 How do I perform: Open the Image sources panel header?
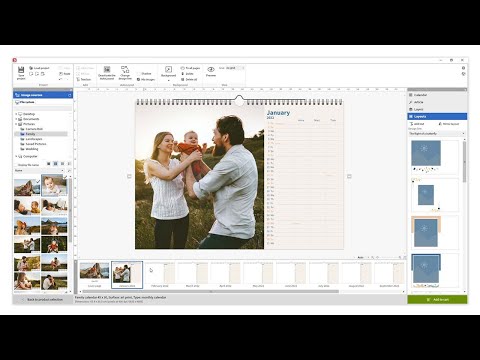point(43,95)
